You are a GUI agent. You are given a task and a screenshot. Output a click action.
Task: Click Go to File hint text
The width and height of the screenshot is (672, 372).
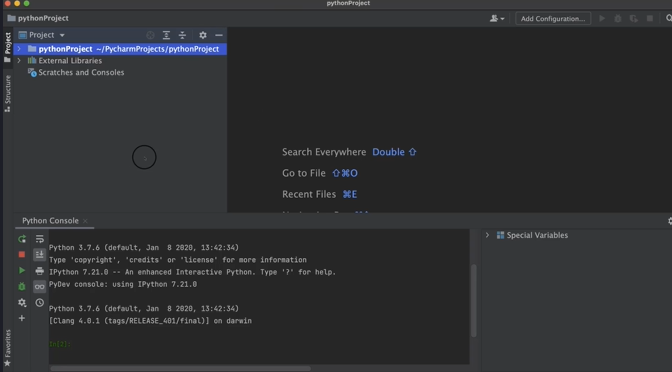click(x=304, y=173)
